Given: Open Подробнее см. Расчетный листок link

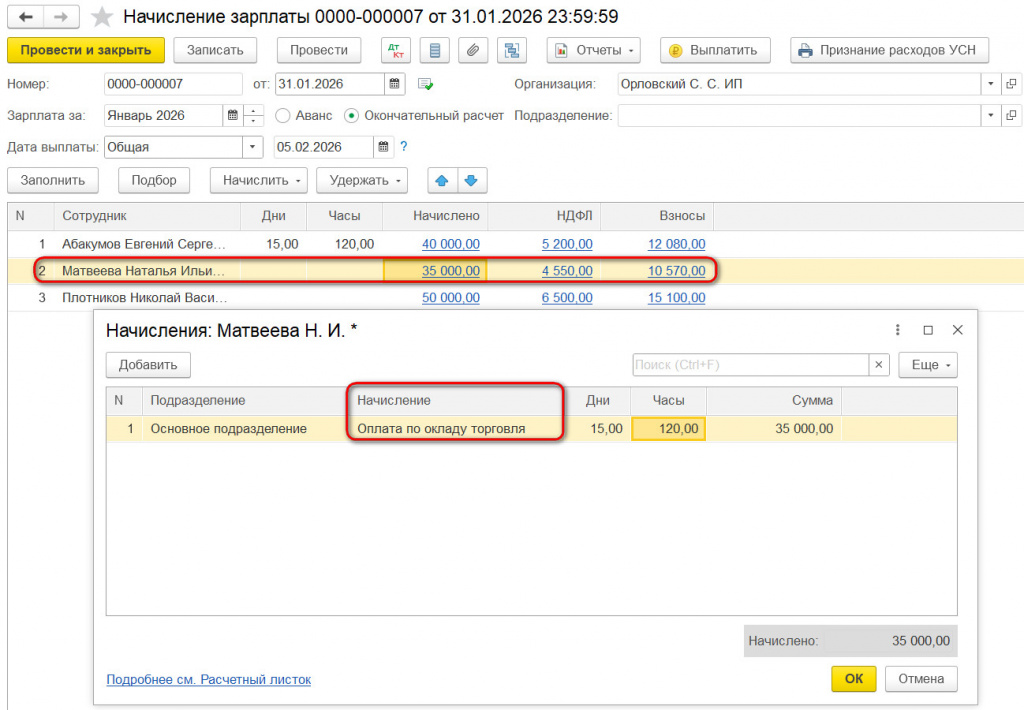Looking at the screenshot, I should click(209, 679).
